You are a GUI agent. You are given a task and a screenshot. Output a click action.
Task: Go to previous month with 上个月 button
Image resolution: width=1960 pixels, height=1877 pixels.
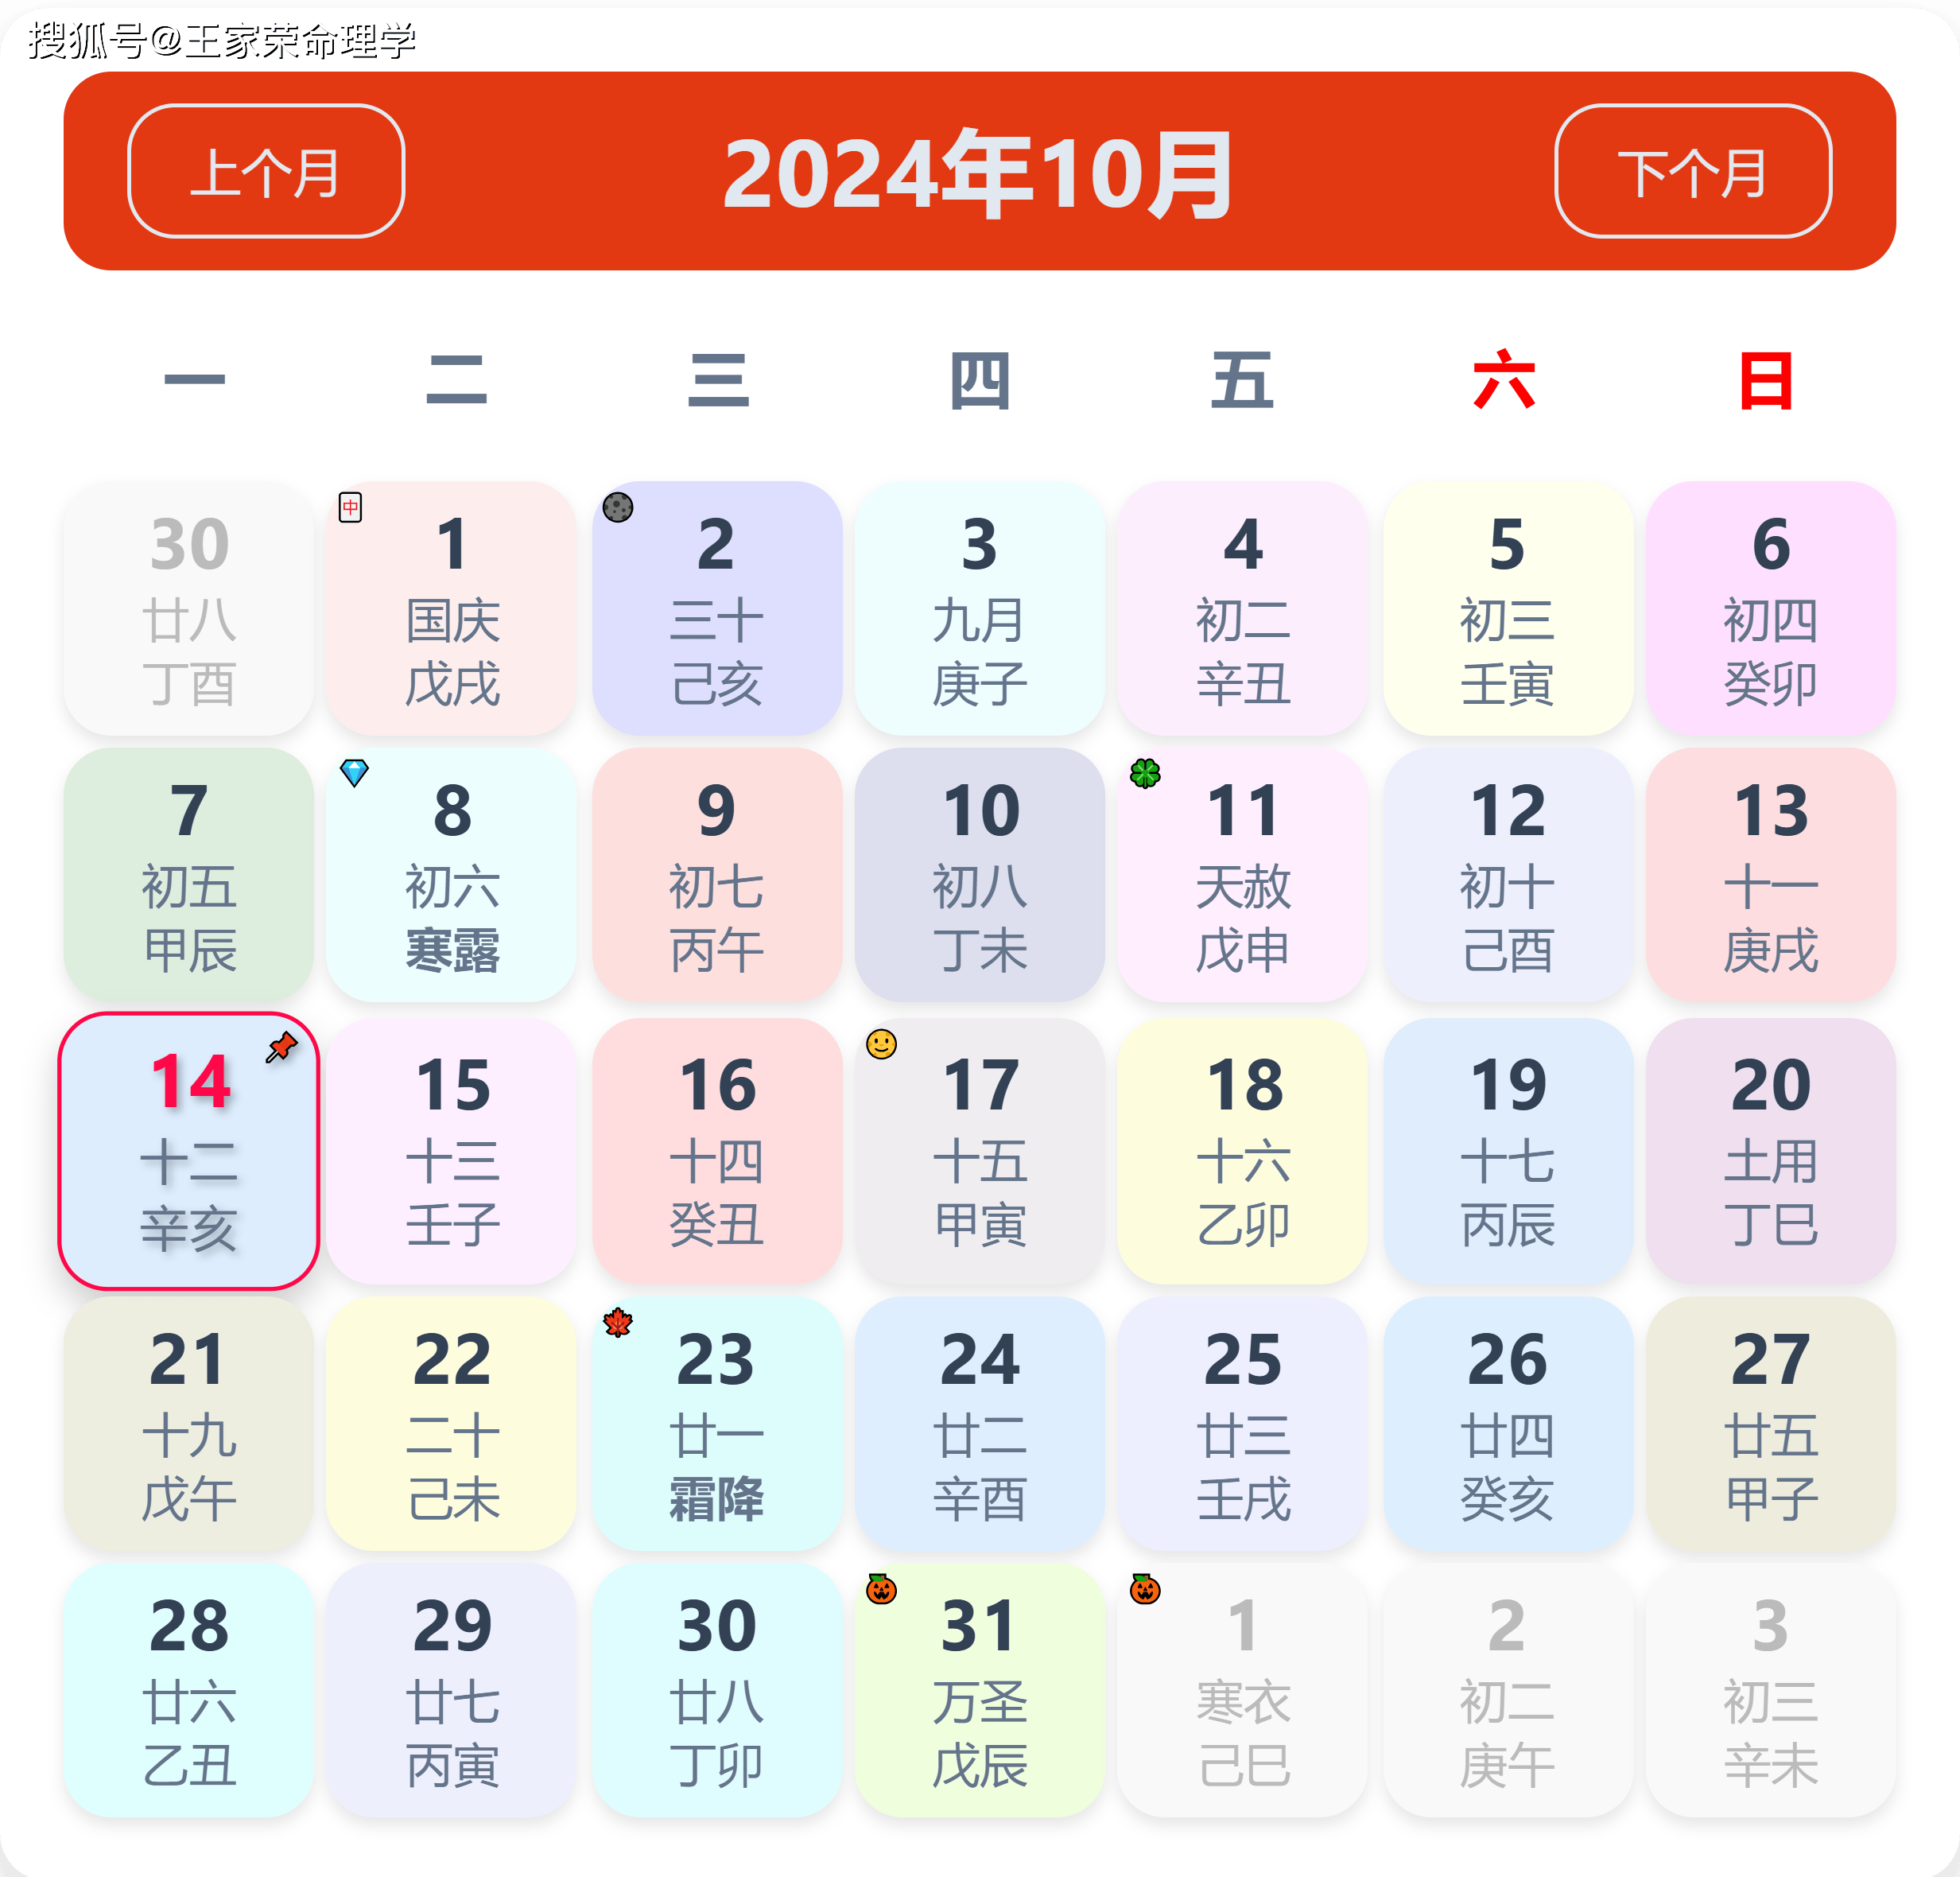coord(266,171)
